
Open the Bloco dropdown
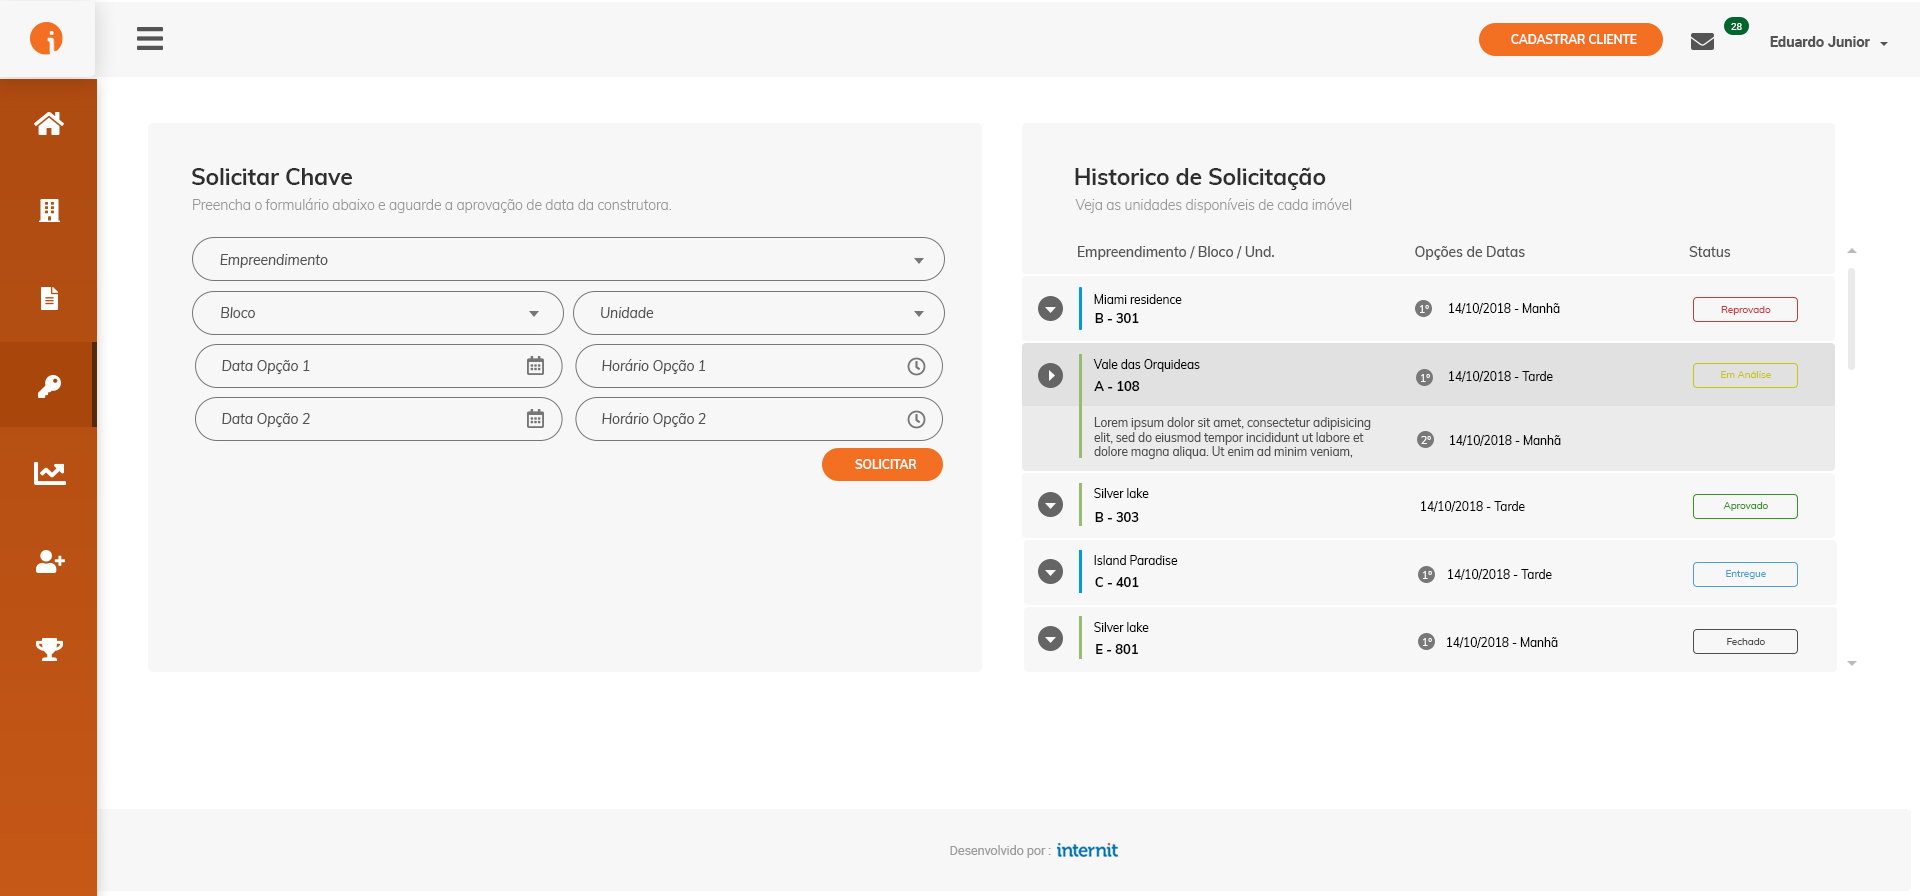click(x=377, y=313)
